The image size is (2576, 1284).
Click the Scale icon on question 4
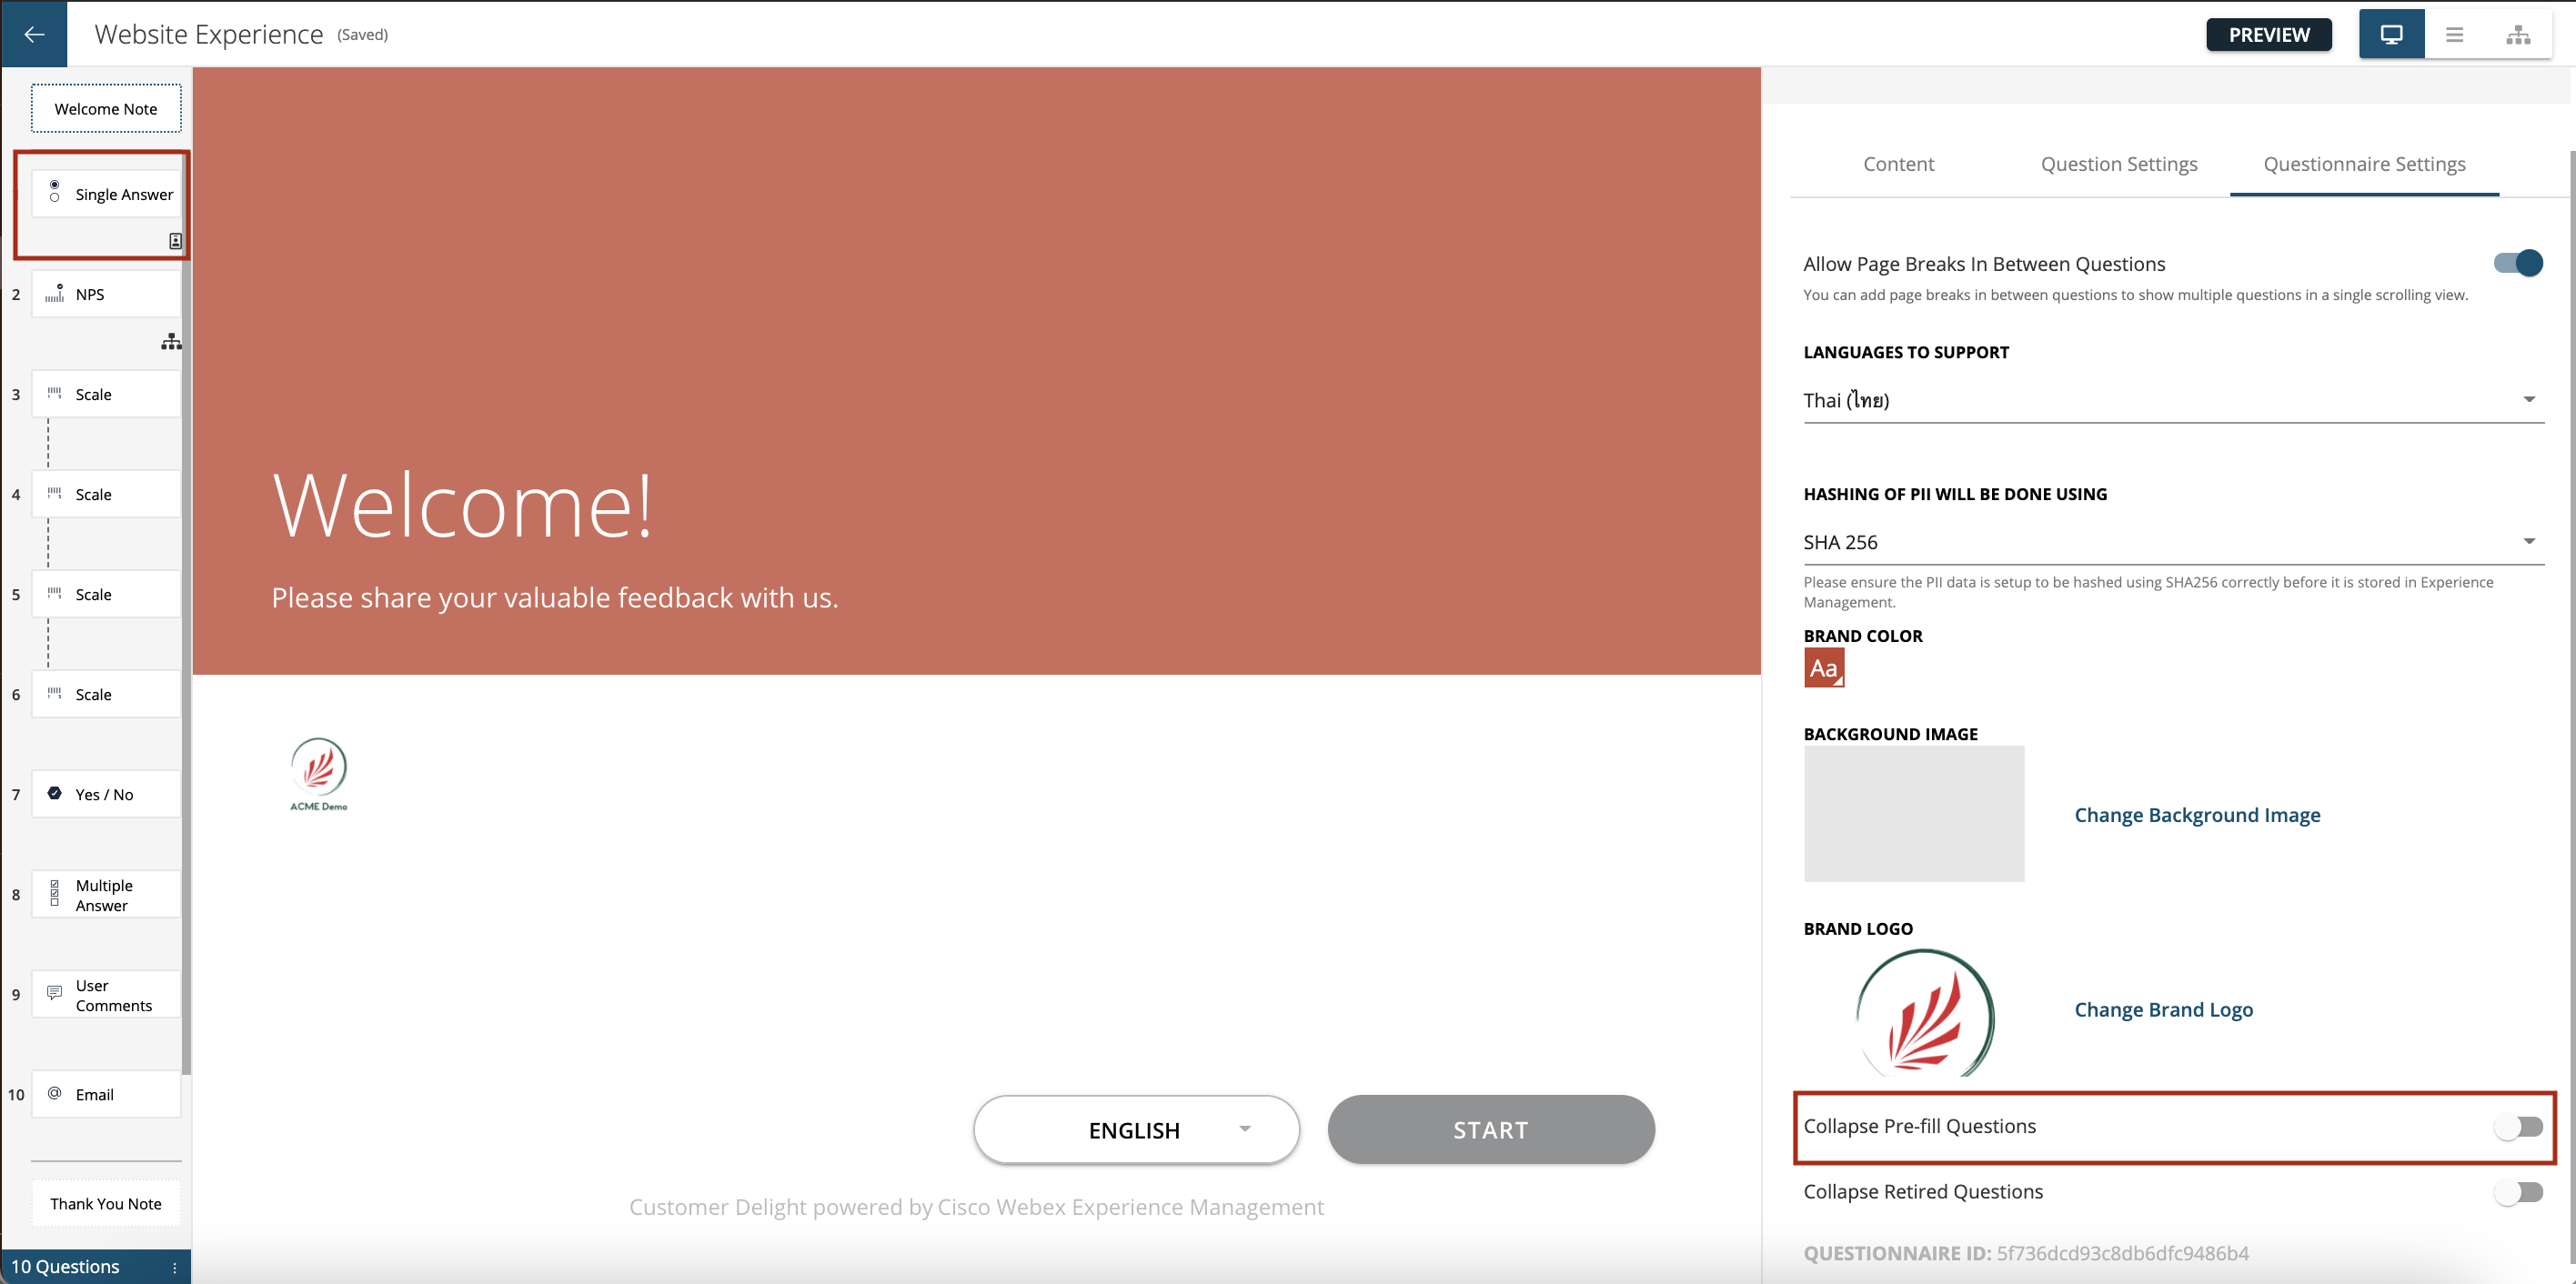(x=54, y=493)
